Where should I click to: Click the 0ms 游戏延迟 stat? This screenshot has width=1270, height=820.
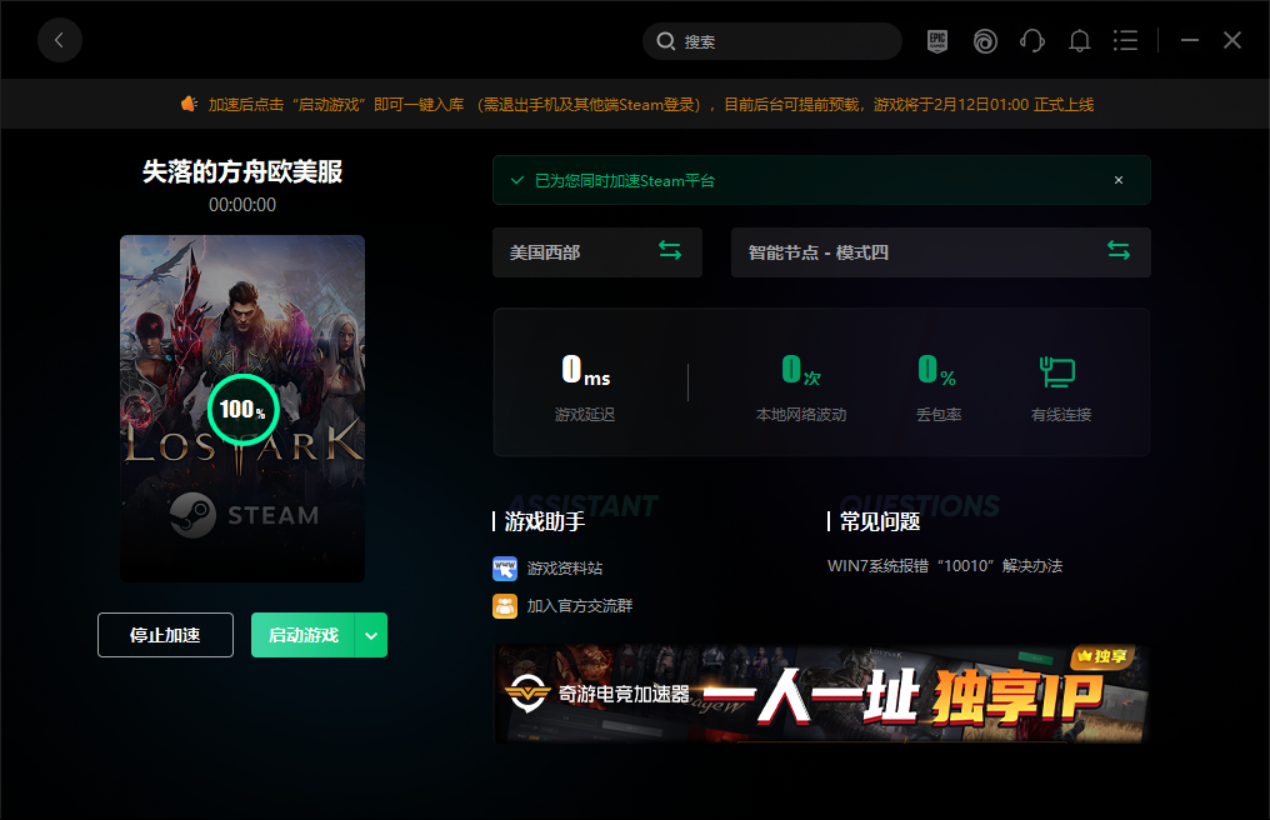[x=586, y=387]
